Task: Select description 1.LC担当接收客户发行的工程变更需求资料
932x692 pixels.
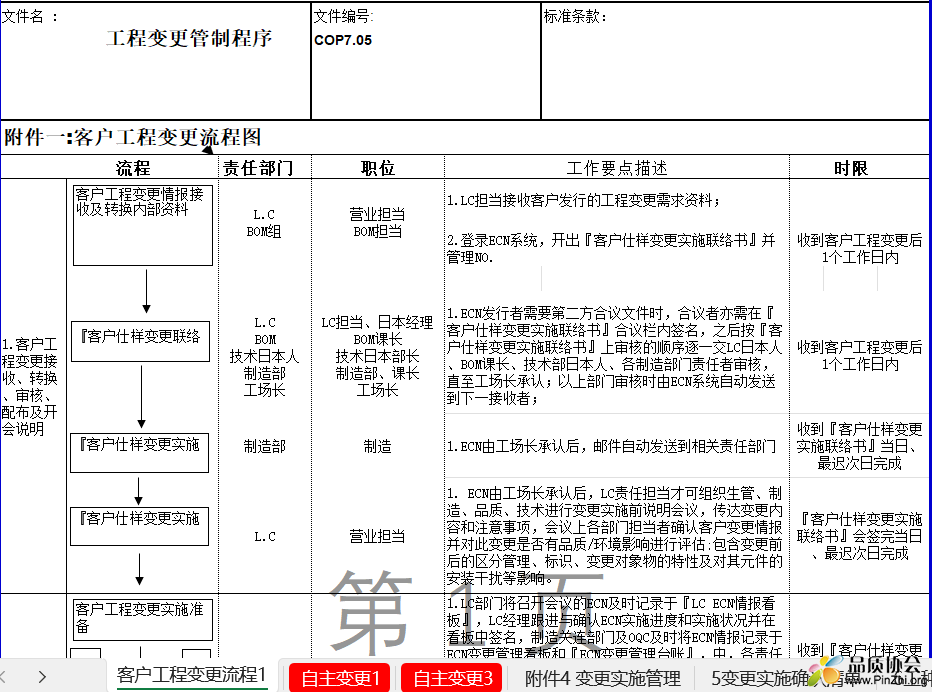Action: (583, 200)
